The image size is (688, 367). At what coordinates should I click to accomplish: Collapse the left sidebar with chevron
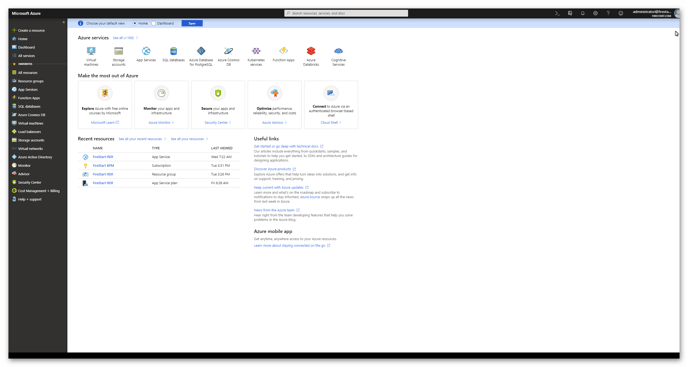pos(64,22)
